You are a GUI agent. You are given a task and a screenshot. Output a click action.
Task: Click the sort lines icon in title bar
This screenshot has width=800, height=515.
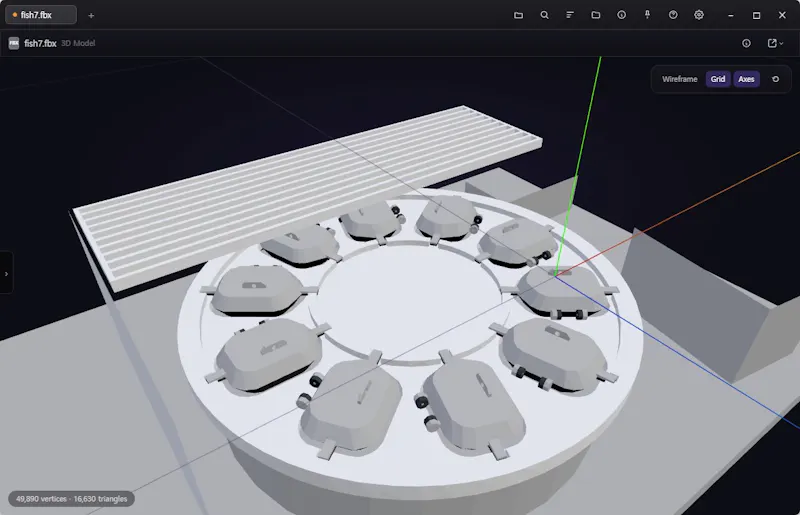pyautogui.click(x=570, y=15)
